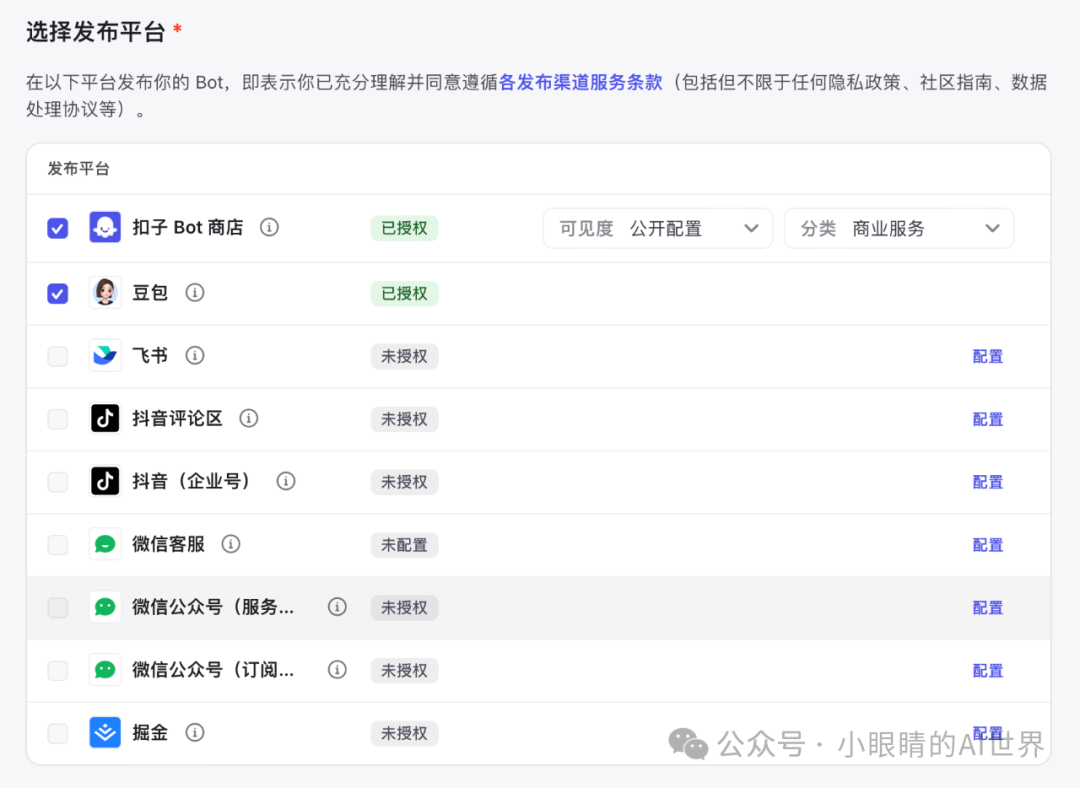This screenshot has width=1080, height=788.
Task: Tick the 微信客服 checkbox
Action: coord(58,545)
